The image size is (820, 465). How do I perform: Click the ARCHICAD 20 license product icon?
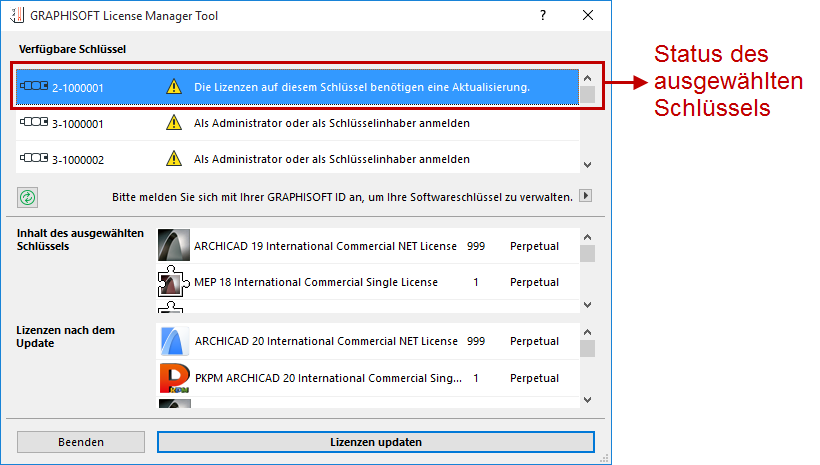[x=174, y=342]
